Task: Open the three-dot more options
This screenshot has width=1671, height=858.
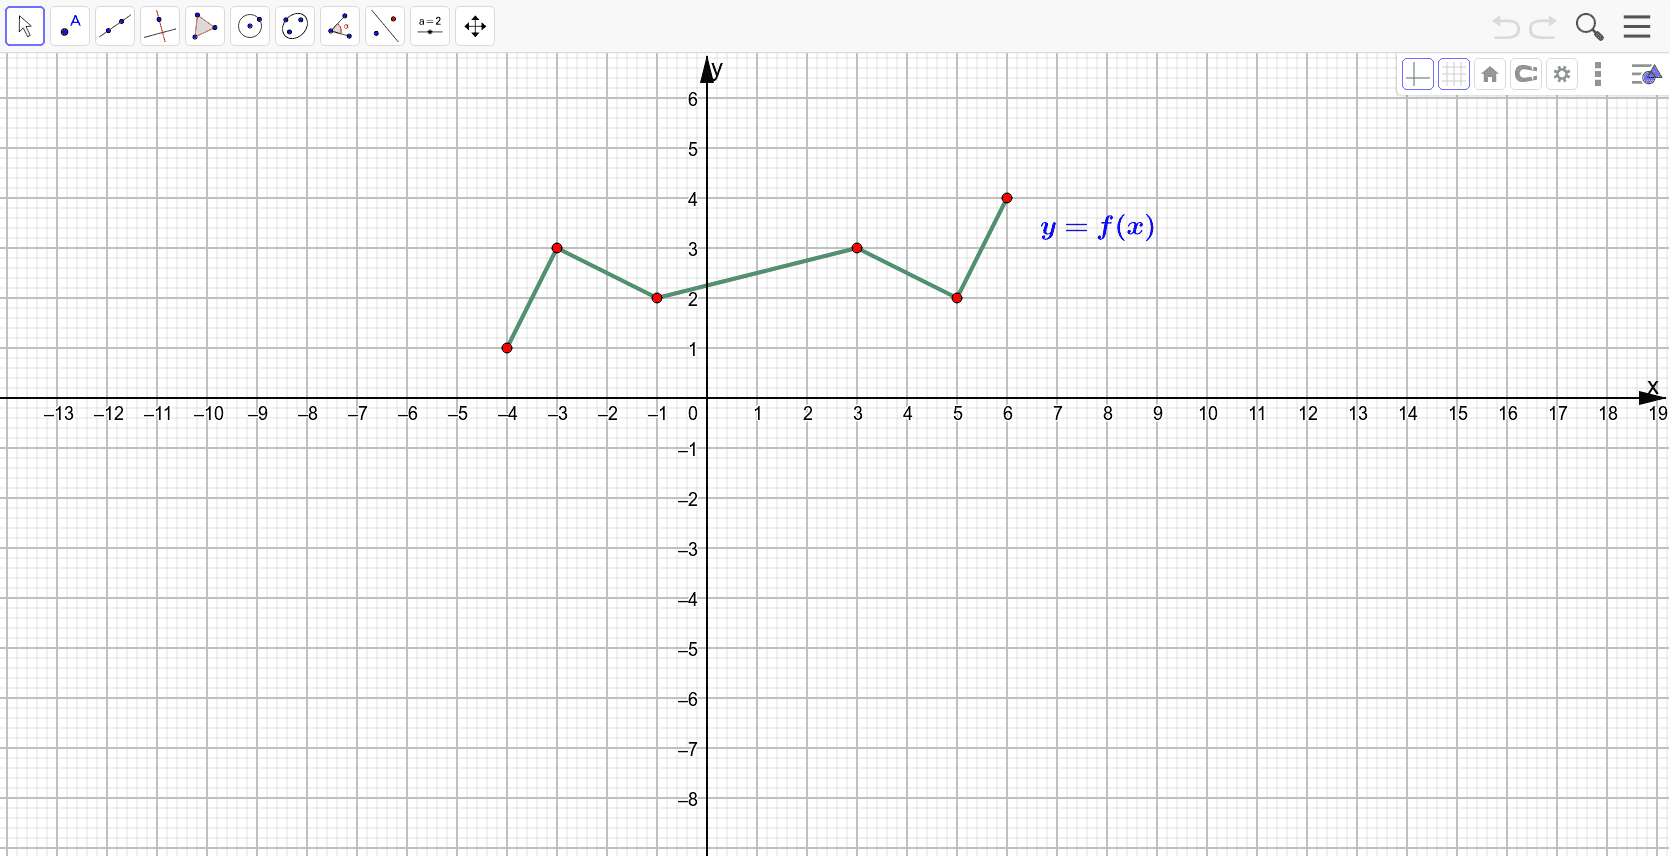Action: tap(1598, 74)
